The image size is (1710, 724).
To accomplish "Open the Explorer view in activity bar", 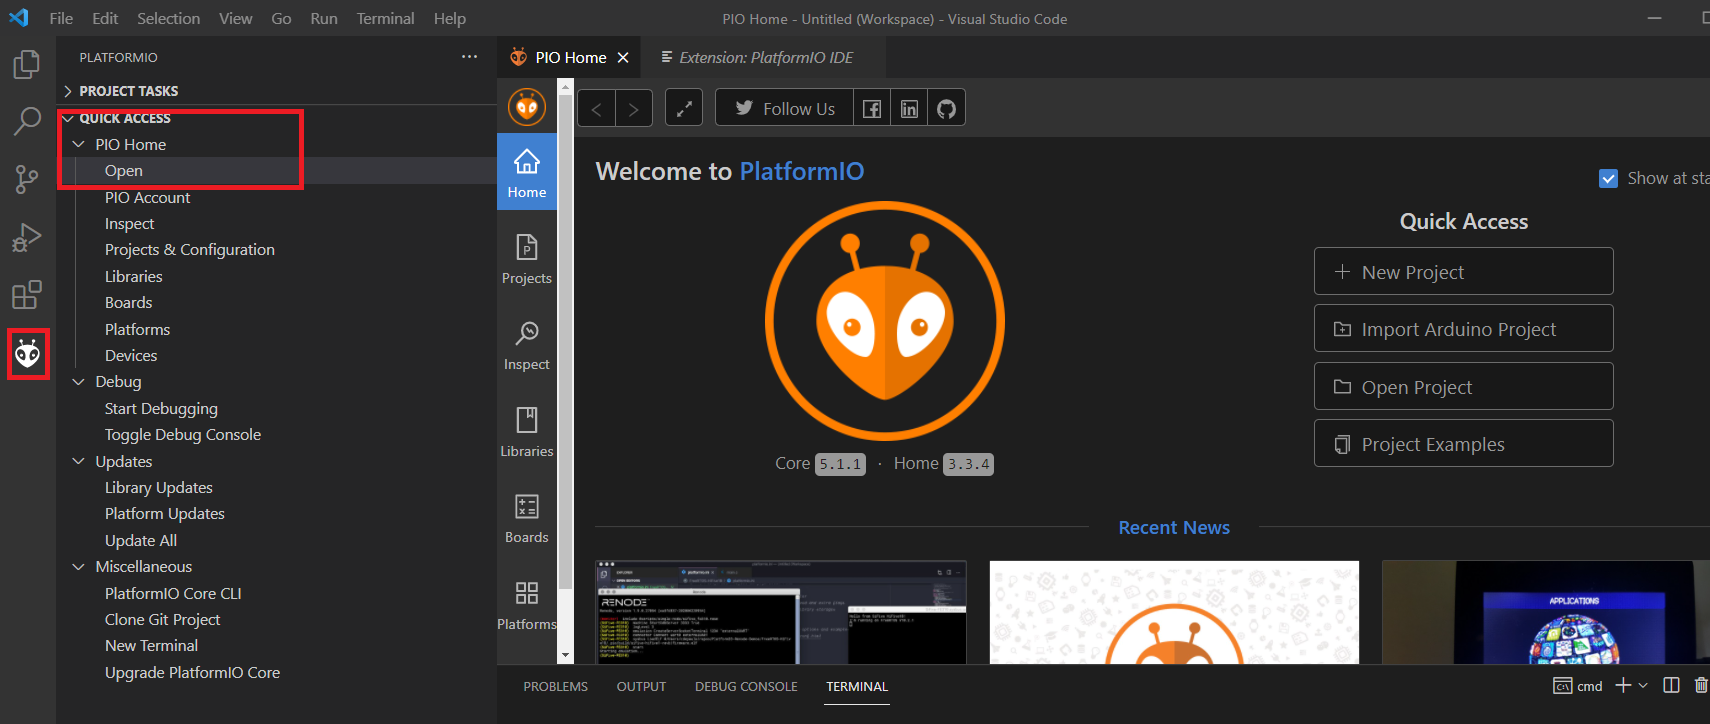I will point(27,64).
